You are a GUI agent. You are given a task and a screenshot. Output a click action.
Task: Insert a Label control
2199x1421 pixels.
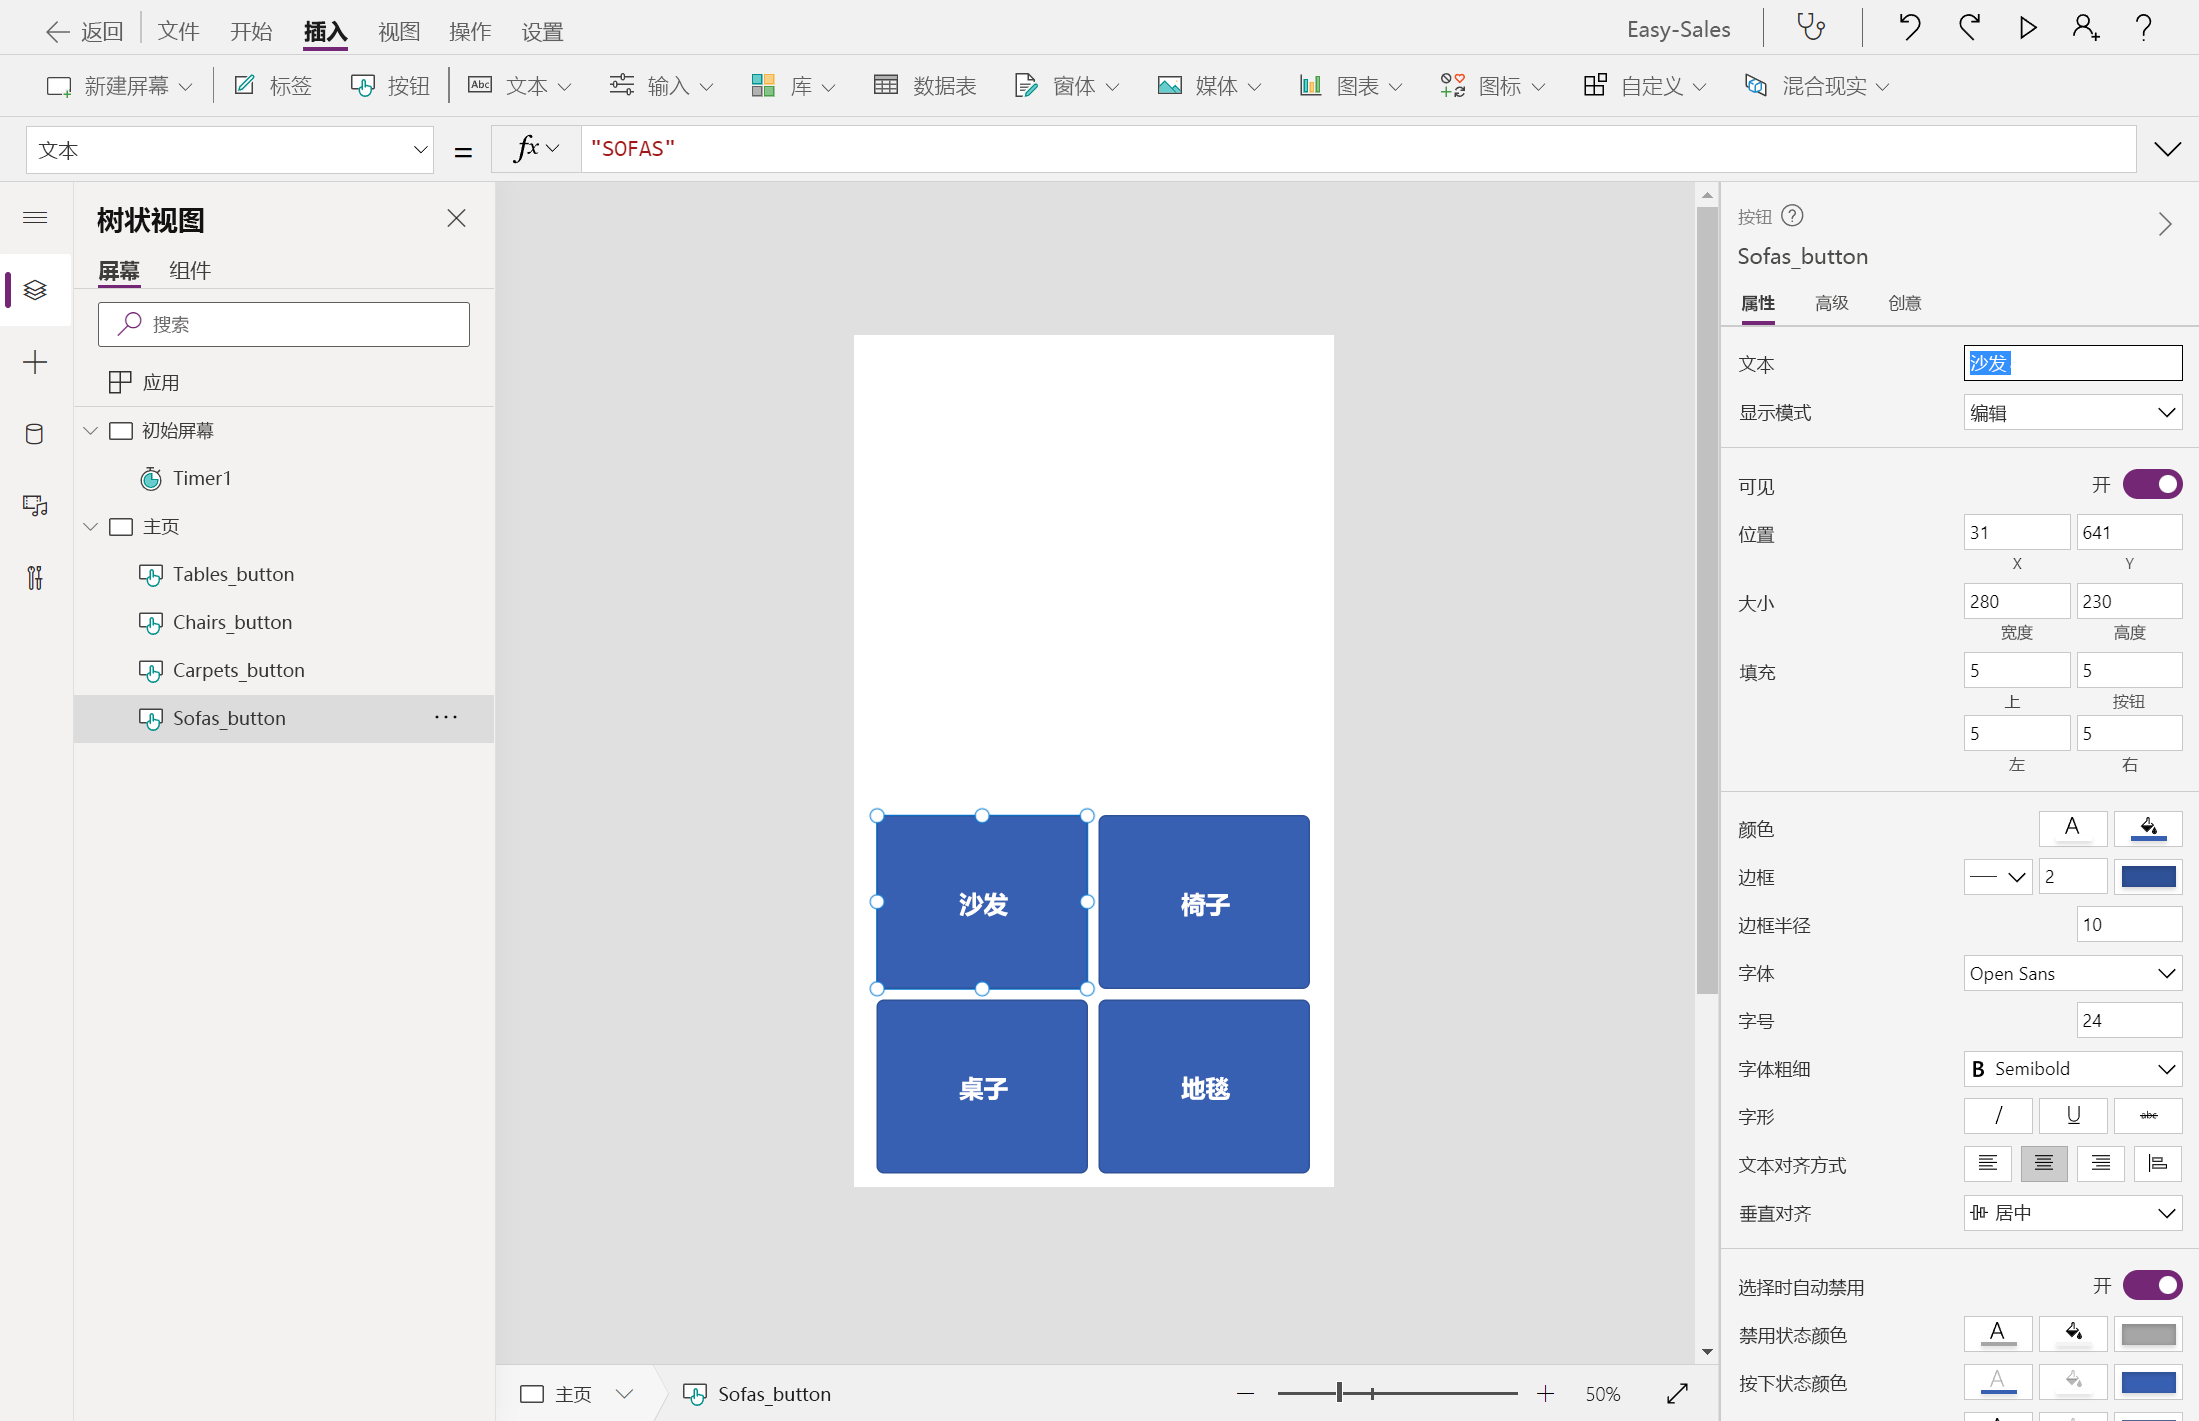coord(273,86)
